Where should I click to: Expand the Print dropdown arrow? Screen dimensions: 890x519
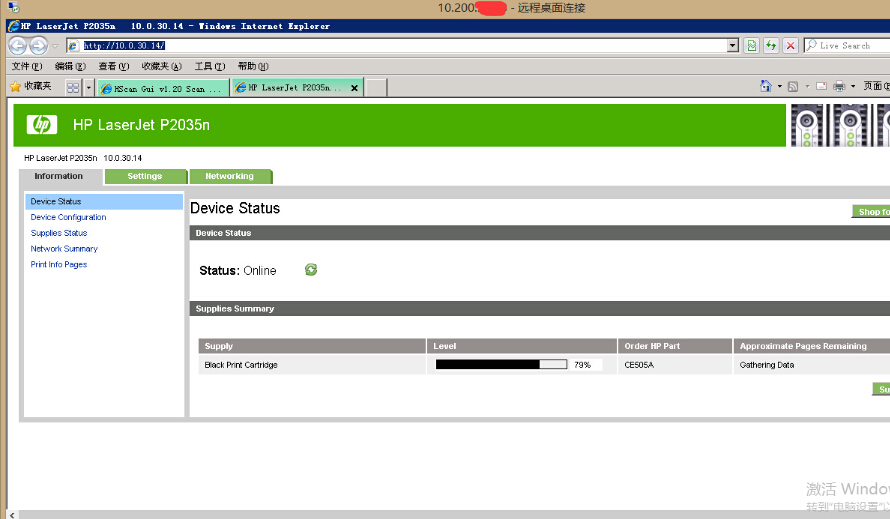tap(853, 86)
